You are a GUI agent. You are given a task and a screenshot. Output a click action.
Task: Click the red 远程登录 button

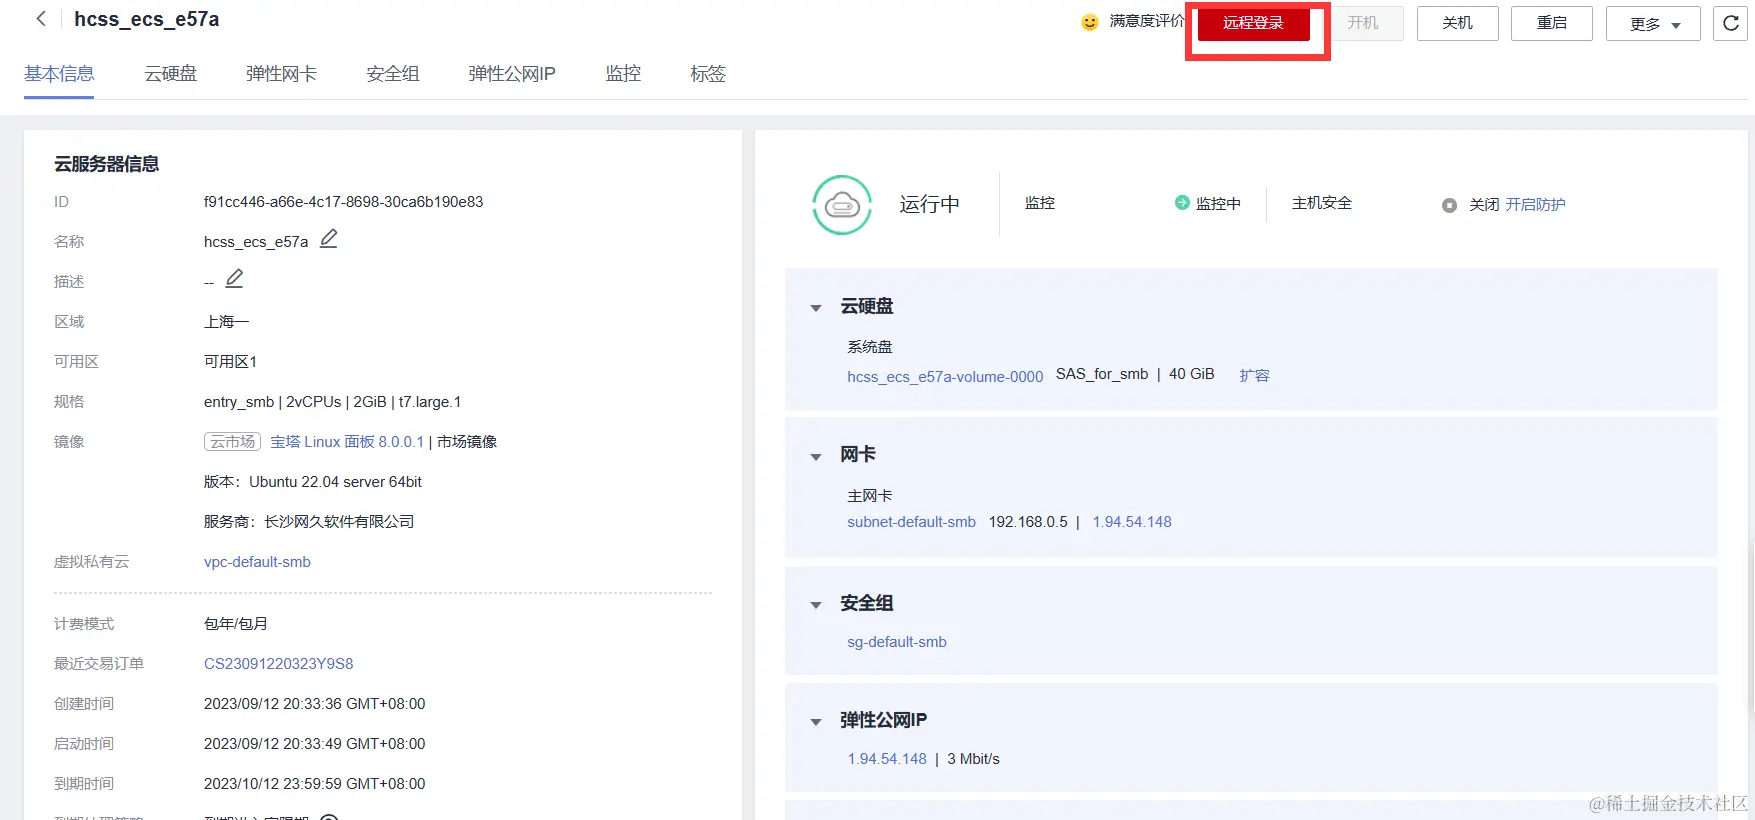pos(1253,23)
